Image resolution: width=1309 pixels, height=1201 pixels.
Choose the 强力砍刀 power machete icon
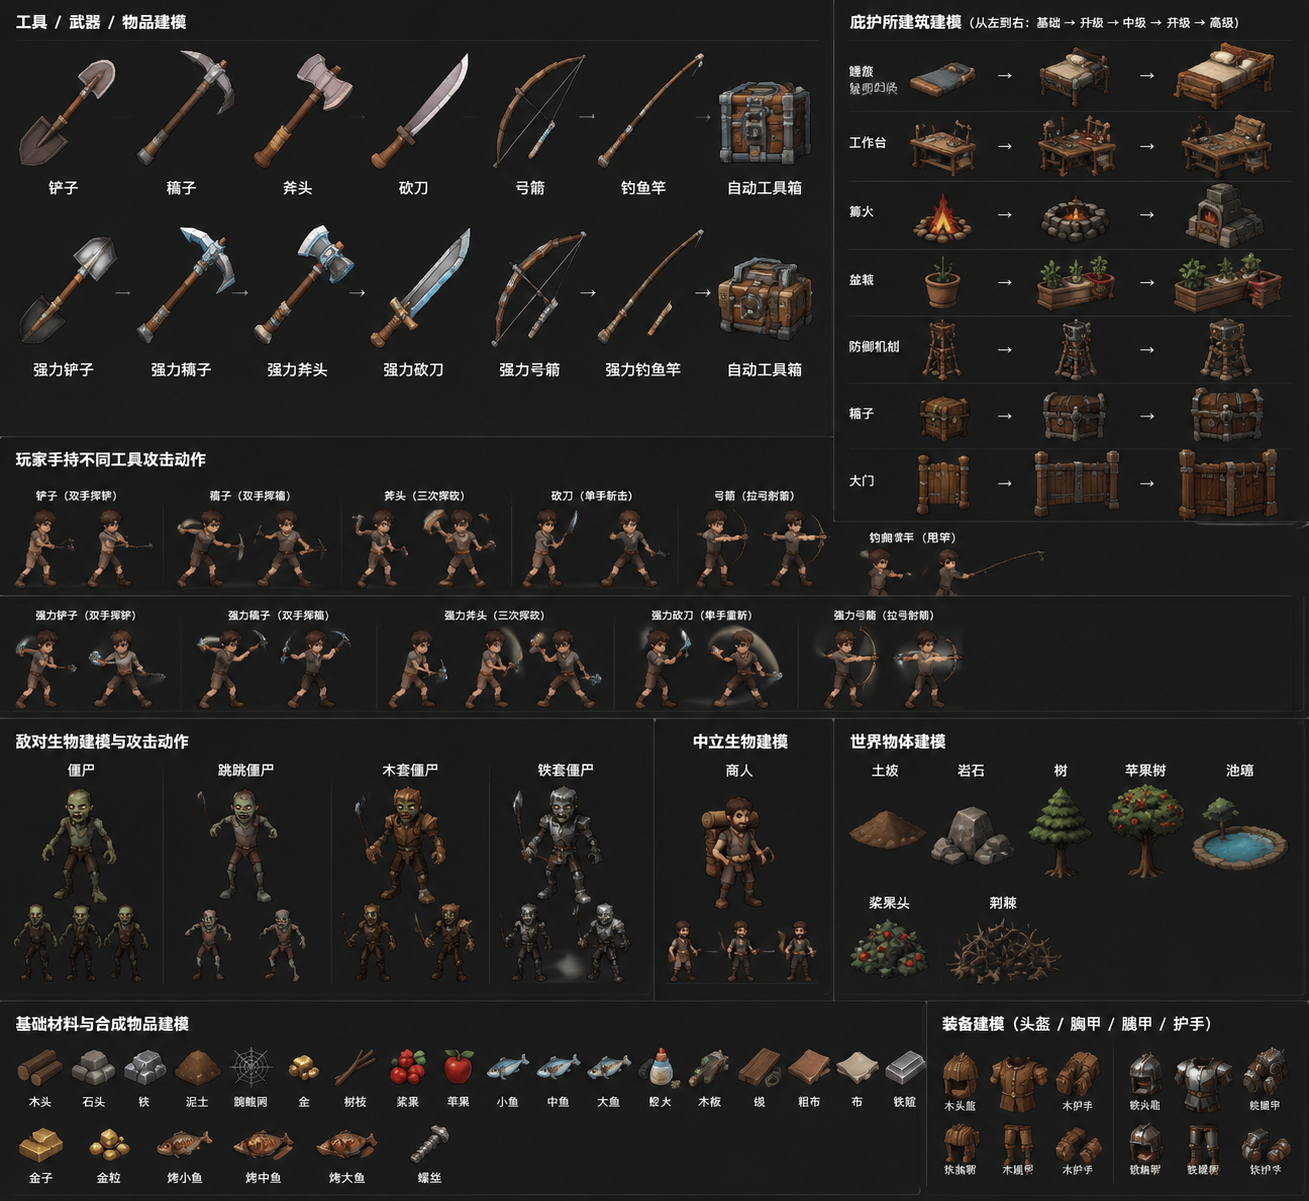click(x=420, y=288)
